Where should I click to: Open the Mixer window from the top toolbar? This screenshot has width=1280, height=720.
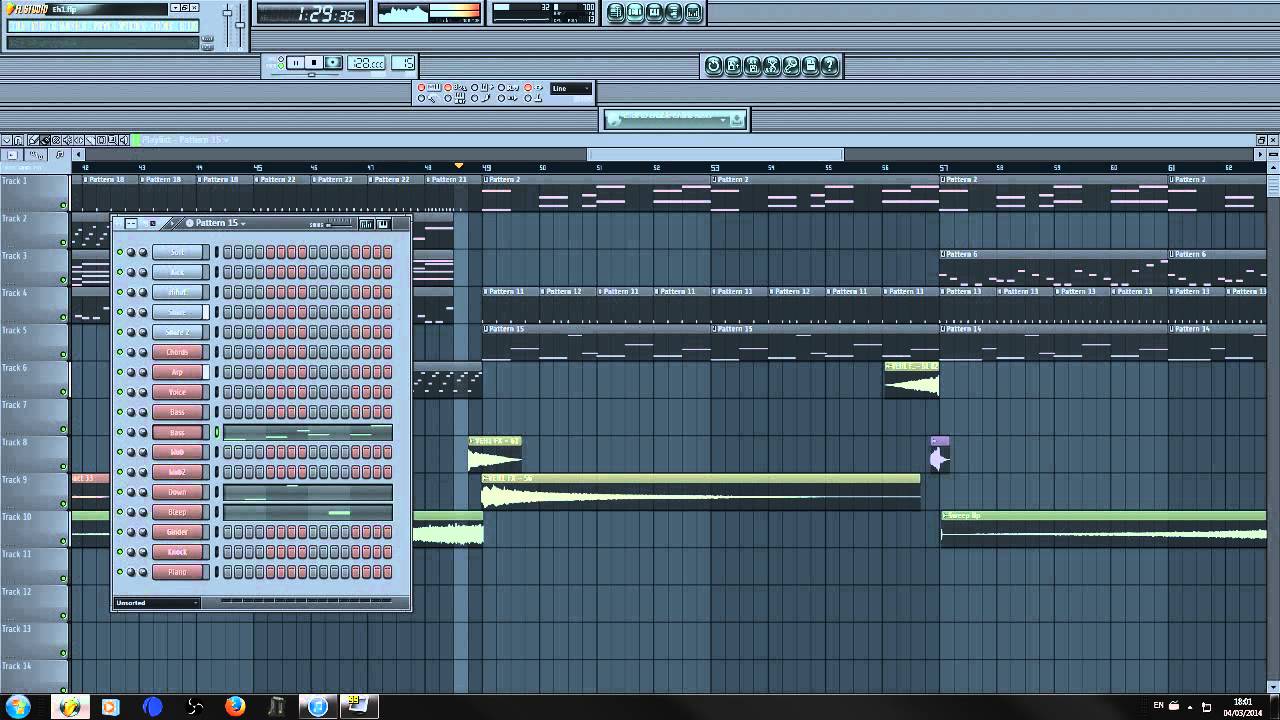point(693,12)
